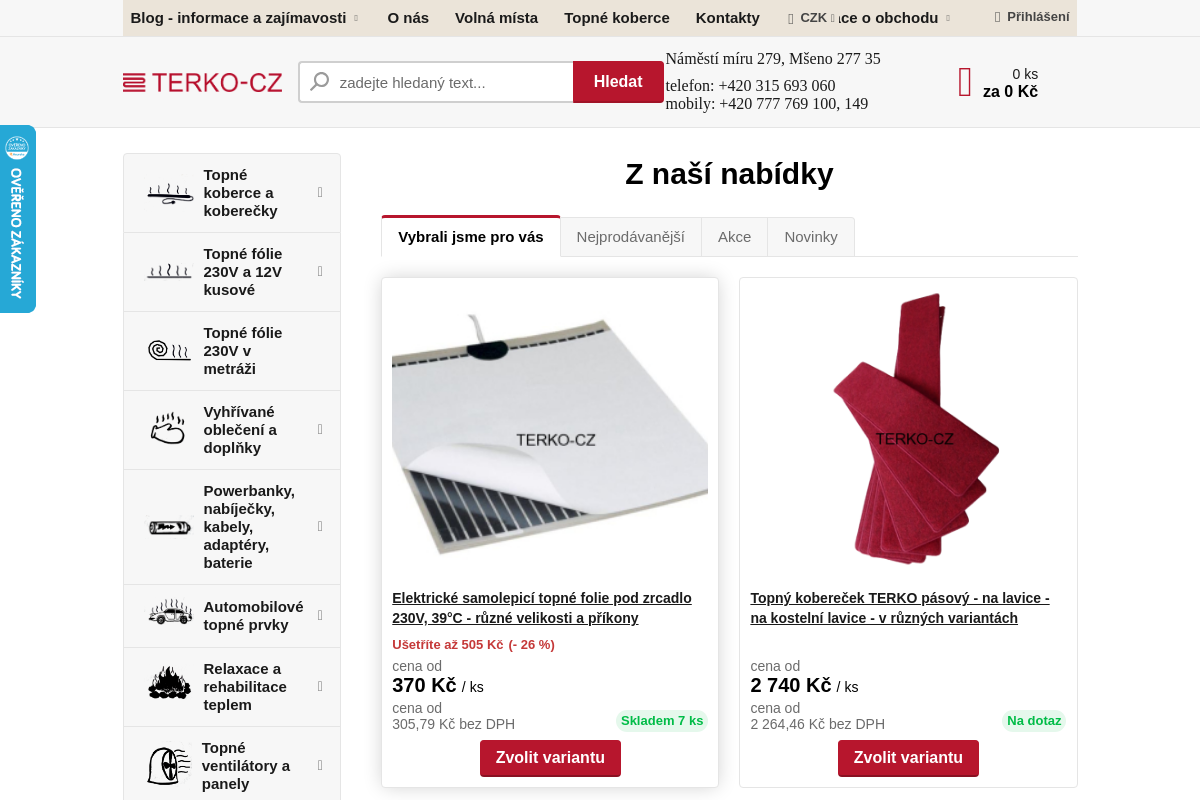Open the Ověřeno zákazníky badge
The width and height of the screenshot is (1200, 800).
click(x=17, y=219)
